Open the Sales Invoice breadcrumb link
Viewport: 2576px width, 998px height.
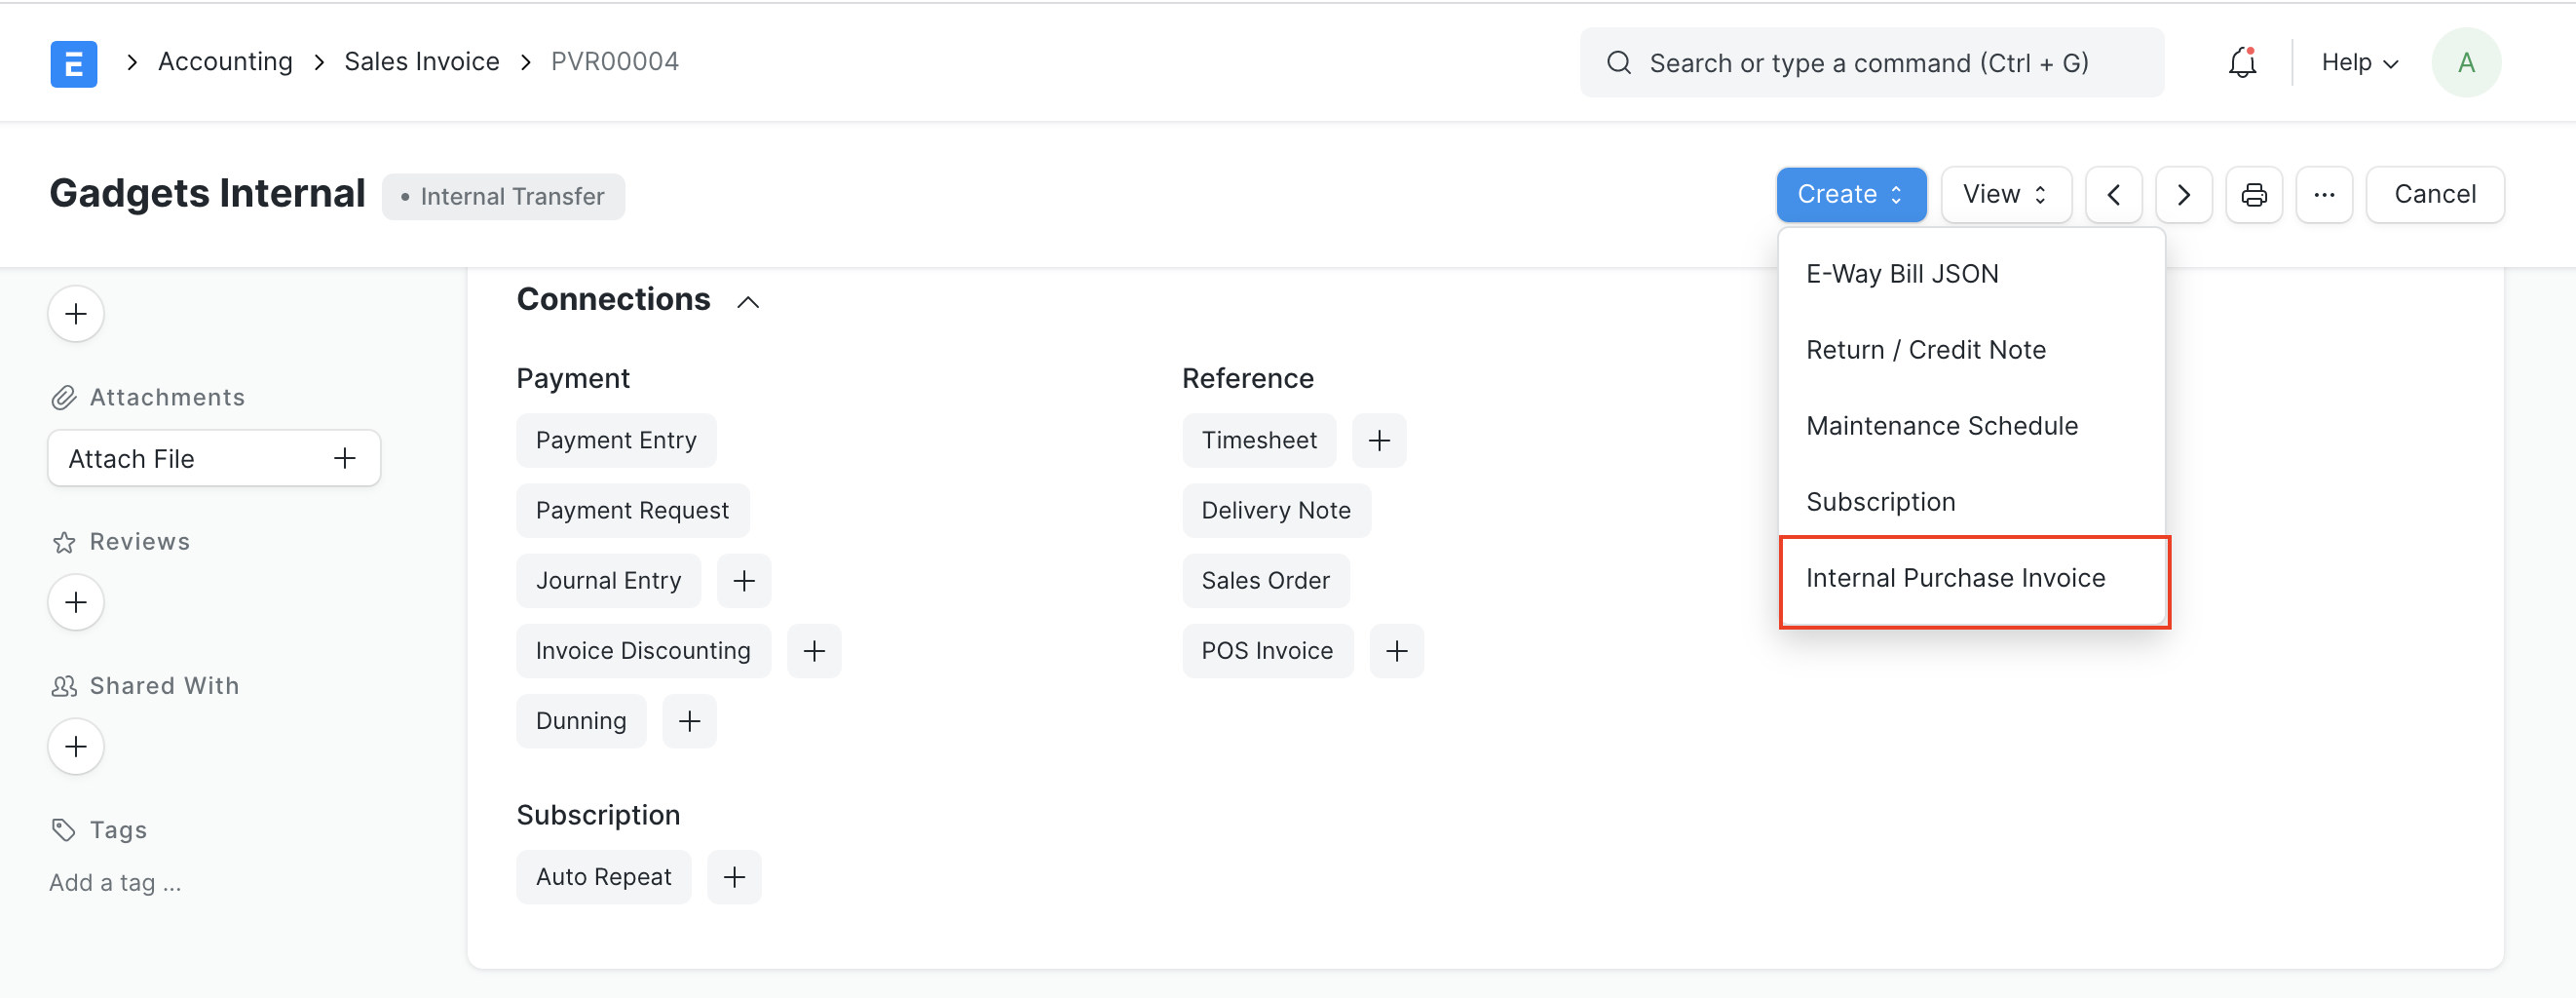[x=421, y=62]
